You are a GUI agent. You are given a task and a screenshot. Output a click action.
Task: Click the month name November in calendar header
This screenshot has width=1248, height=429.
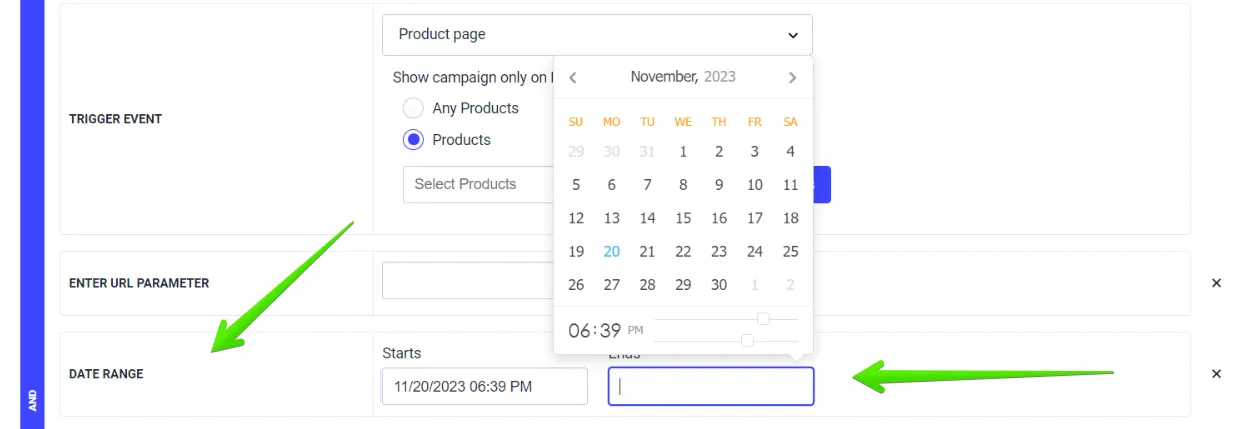tap(664, 77)
